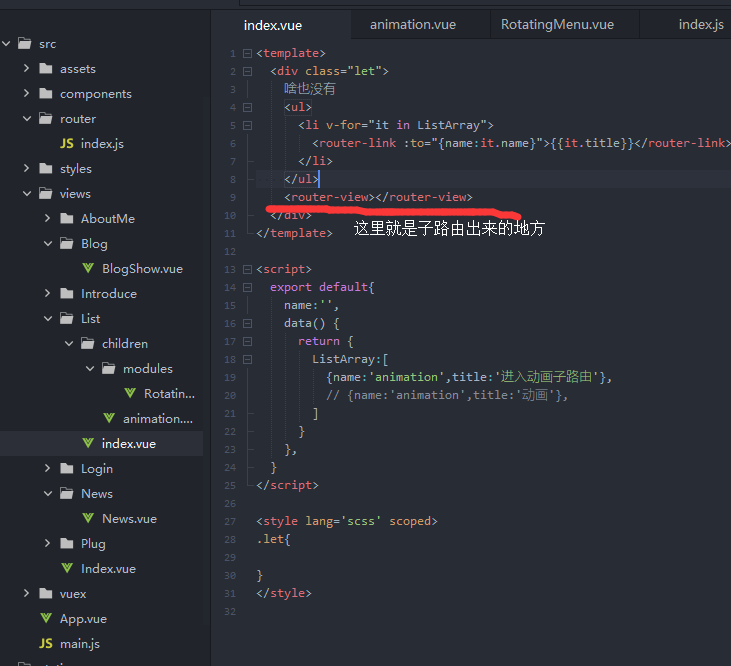Fold the return block on line 17

pyautogui.click(x=248, y=342)
